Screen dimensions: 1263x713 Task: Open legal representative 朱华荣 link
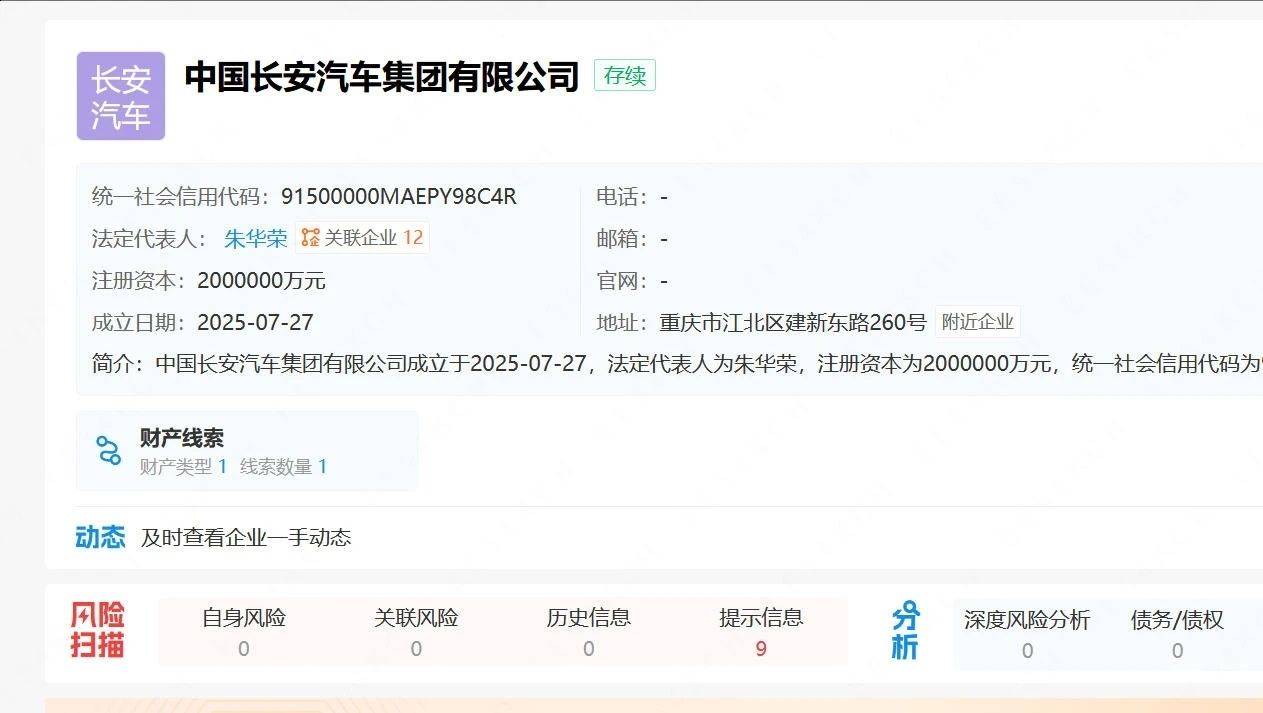coord(256,238)
